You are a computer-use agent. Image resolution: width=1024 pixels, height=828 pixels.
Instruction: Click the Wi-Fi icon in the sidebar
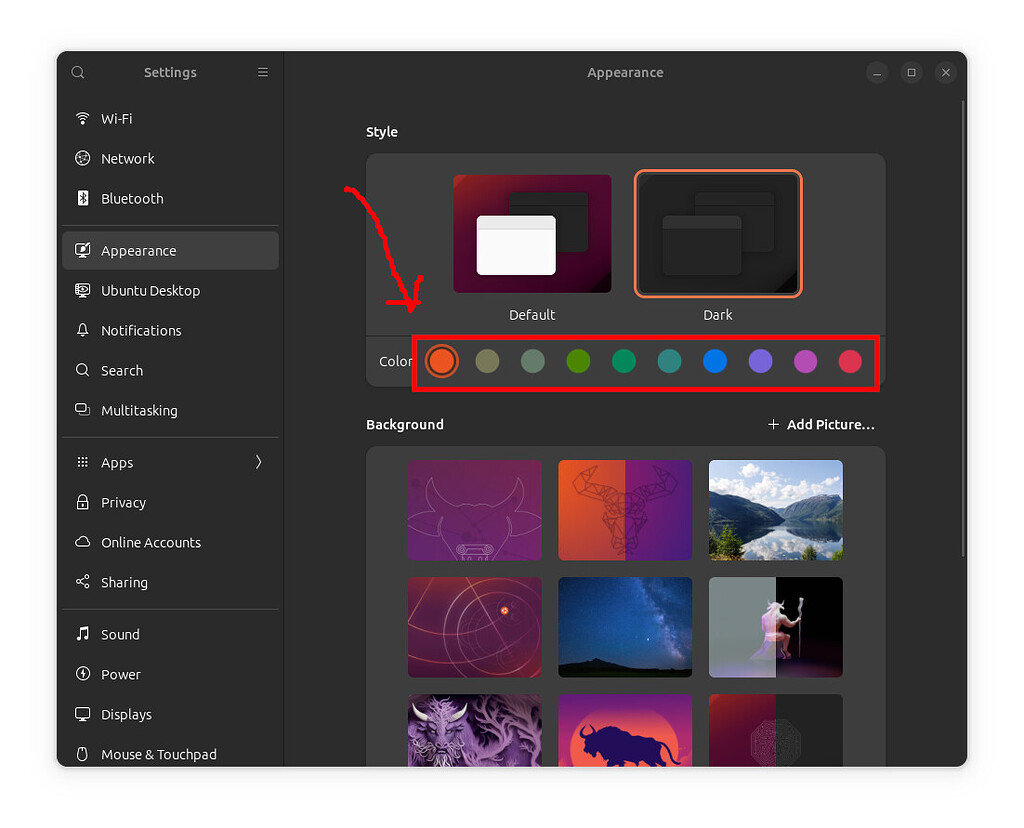[83, 118]
